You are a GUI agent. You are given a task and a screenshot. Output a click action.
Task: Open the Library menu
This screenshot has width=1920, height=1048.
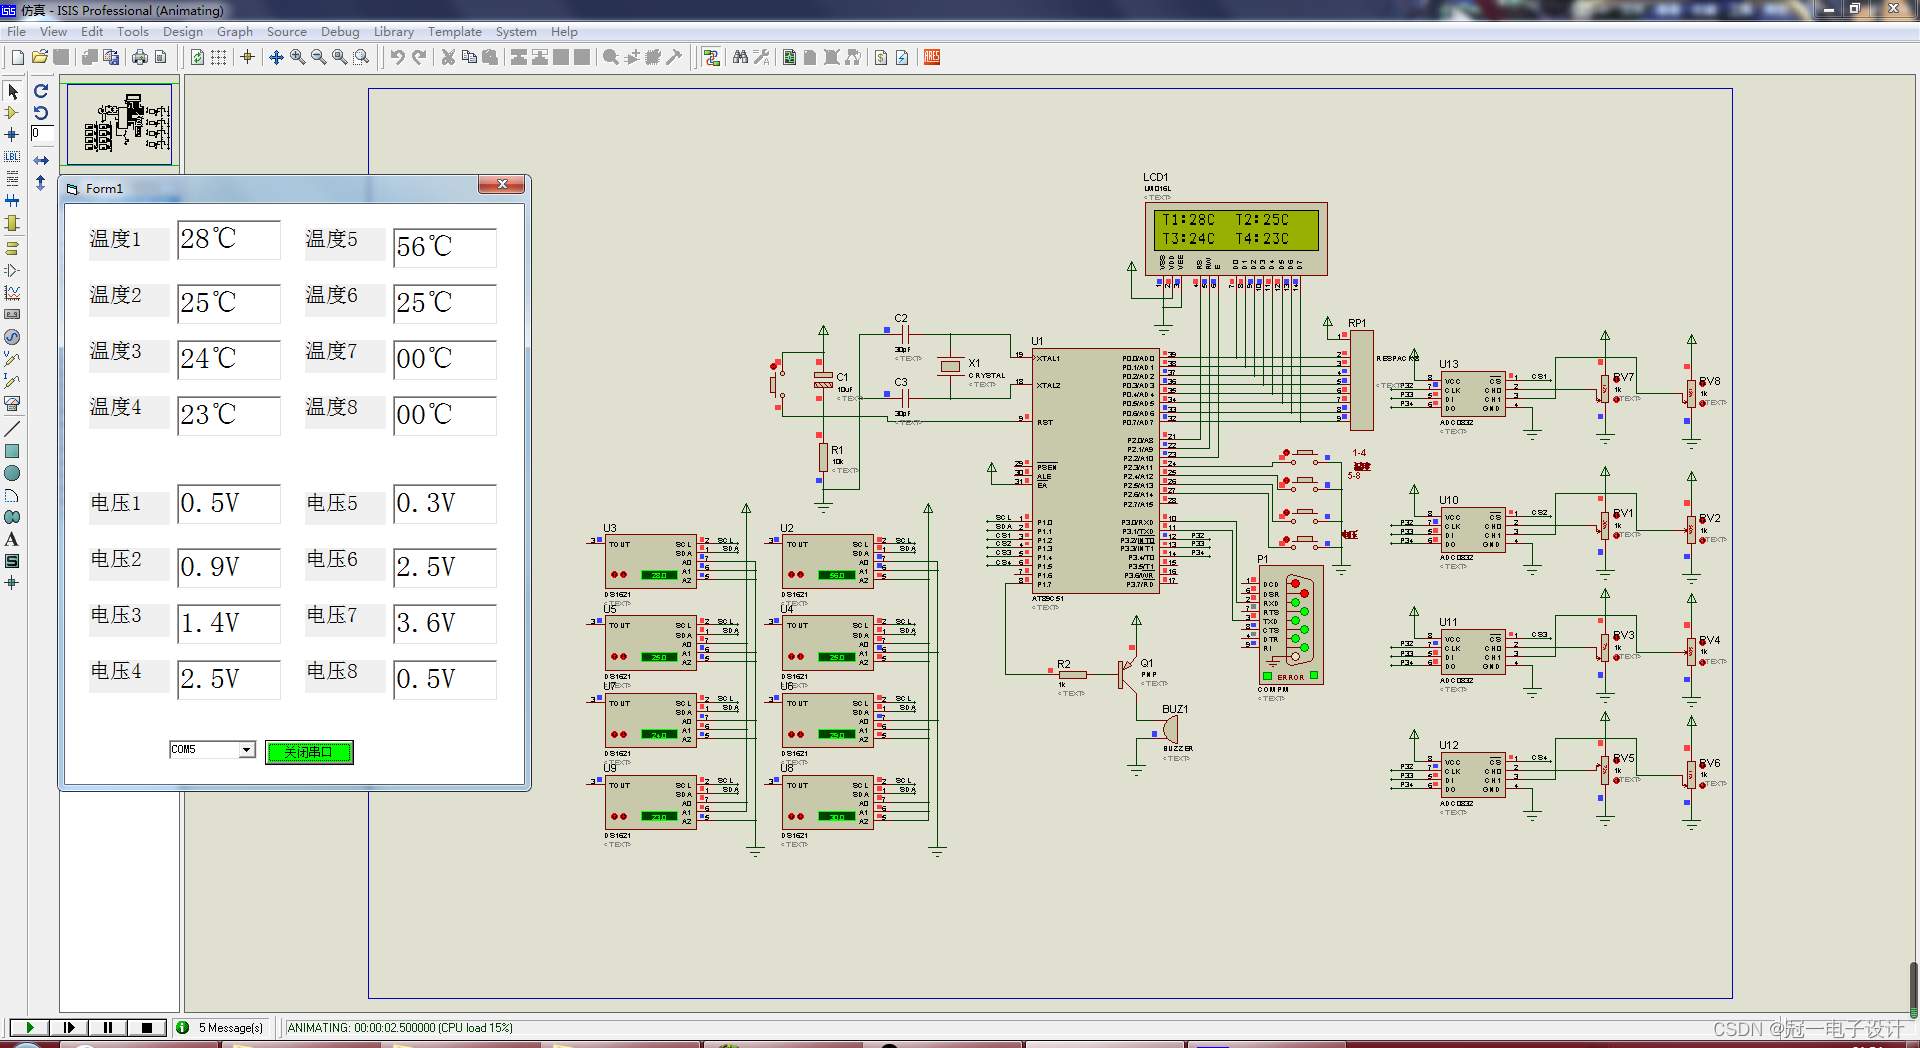coord(394,32)
